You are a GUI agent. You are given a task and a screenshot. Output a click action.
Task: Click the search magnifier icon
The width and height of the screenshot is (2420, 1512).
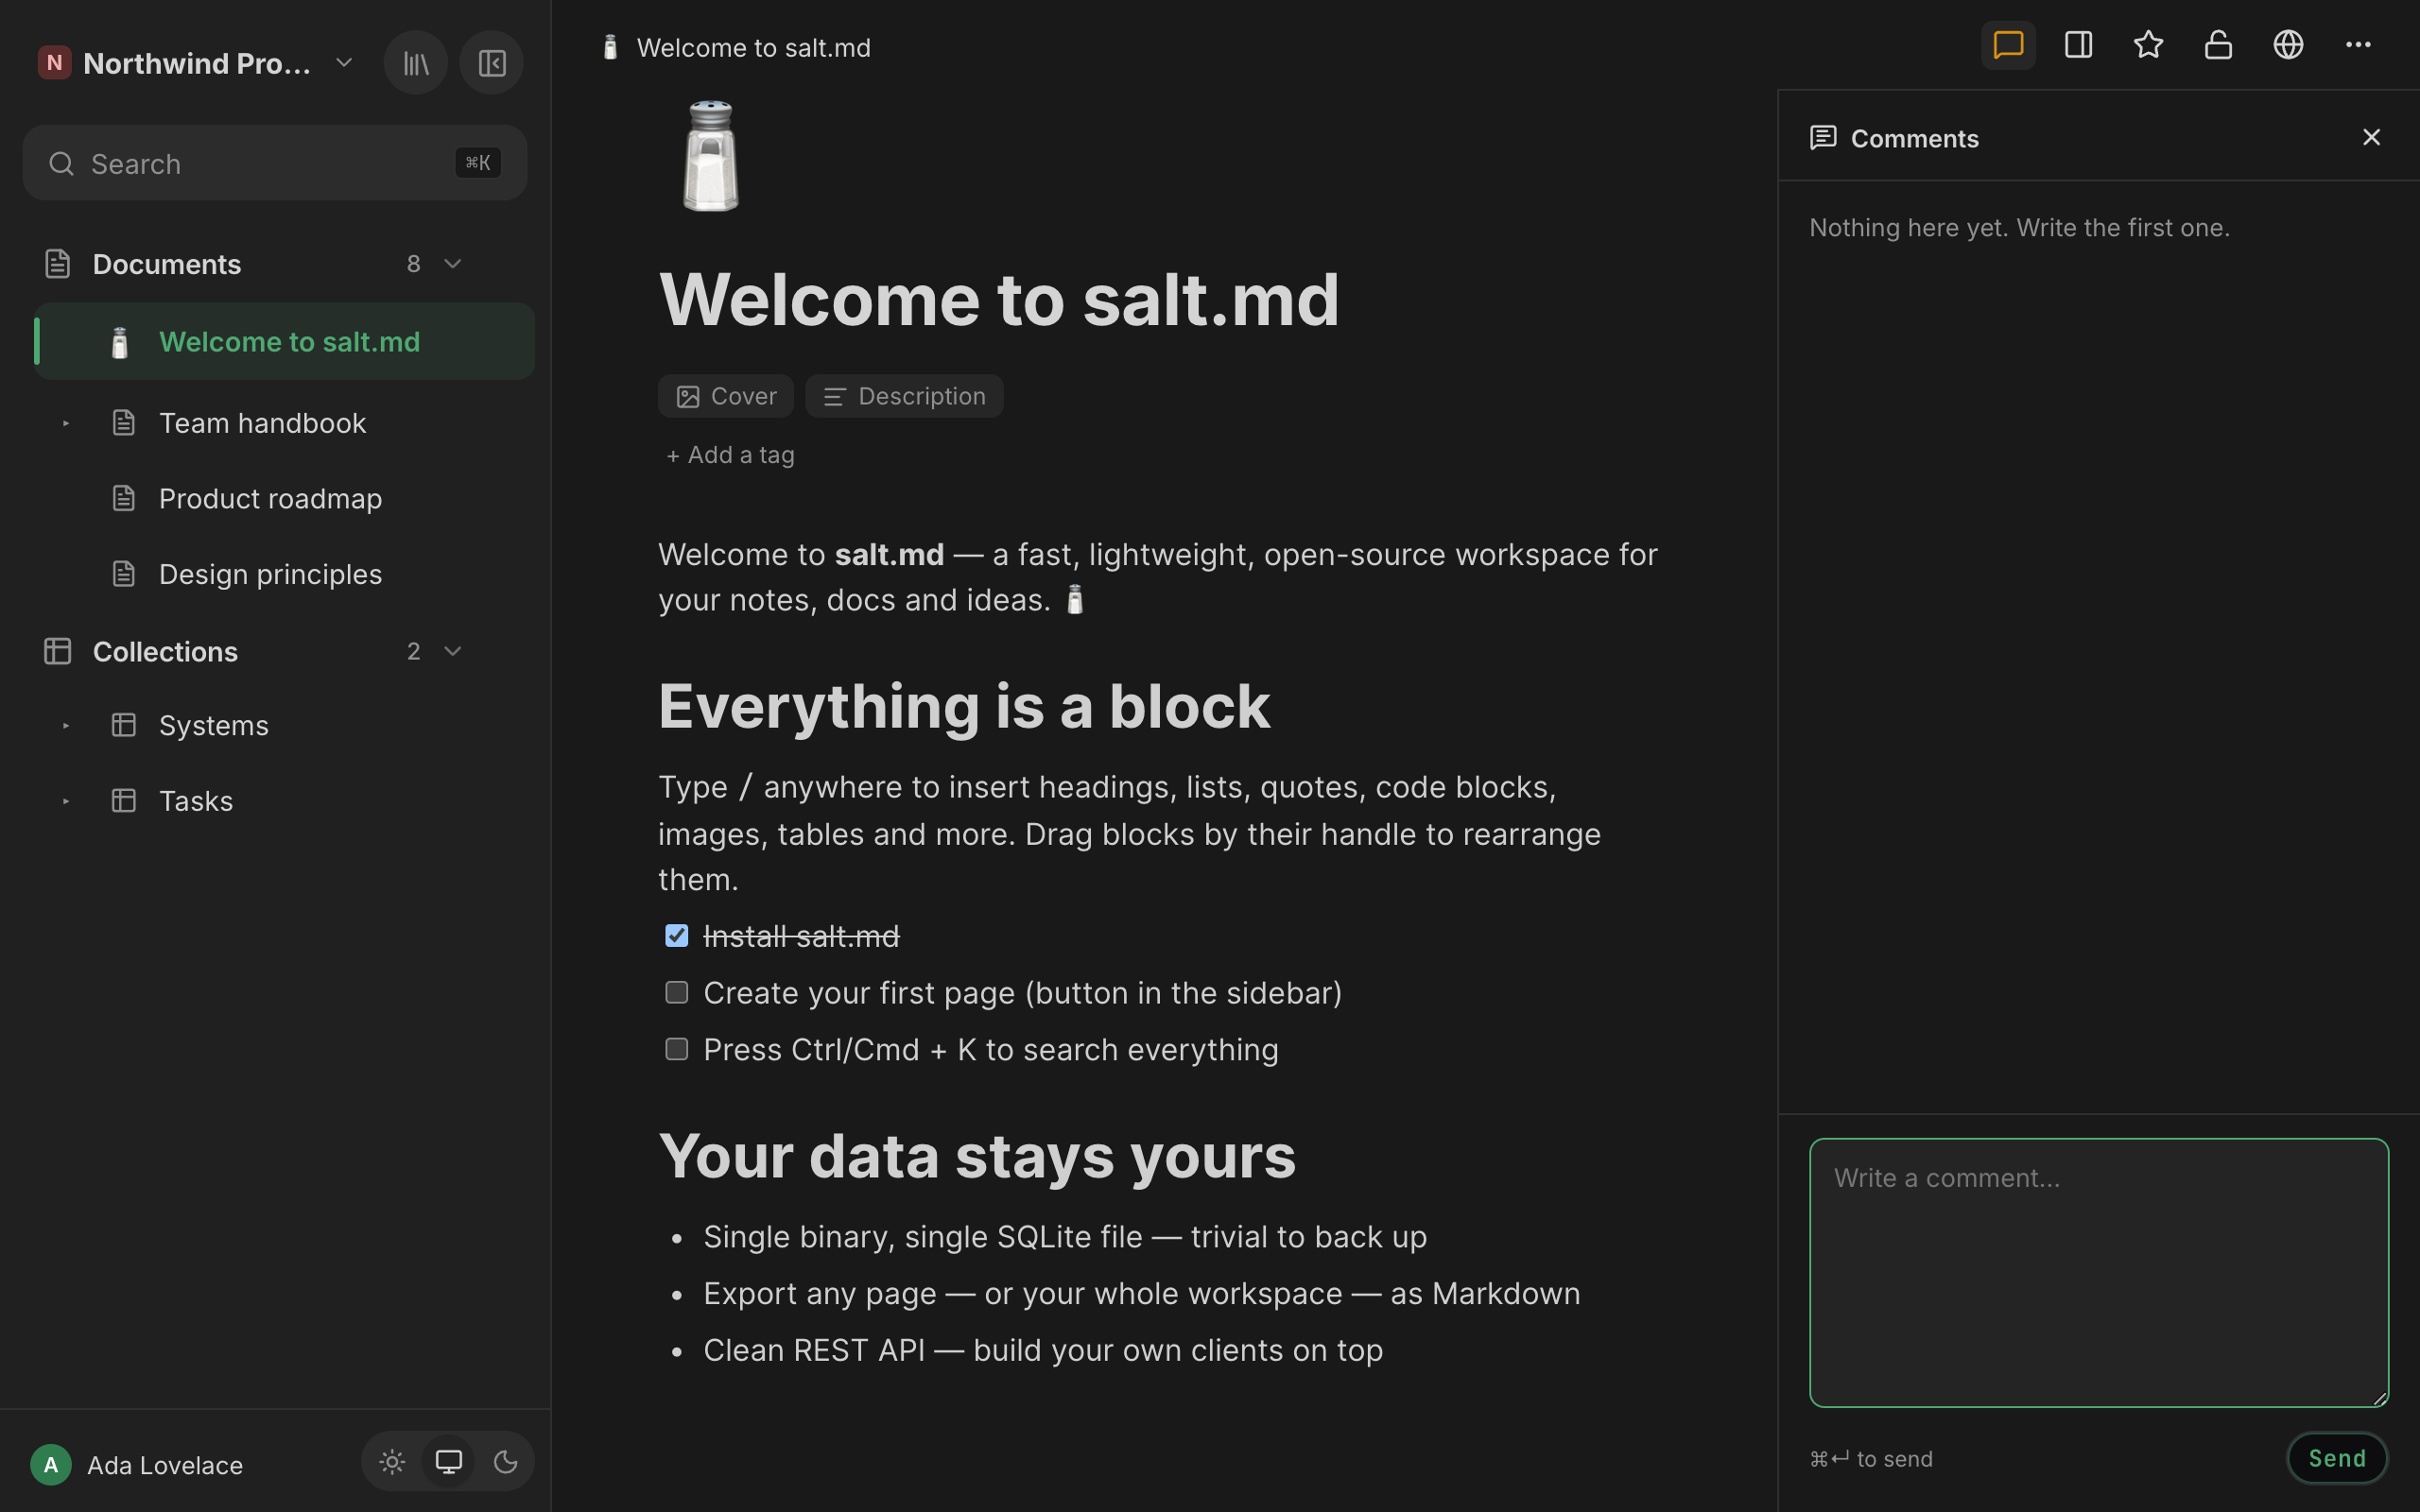62,163
